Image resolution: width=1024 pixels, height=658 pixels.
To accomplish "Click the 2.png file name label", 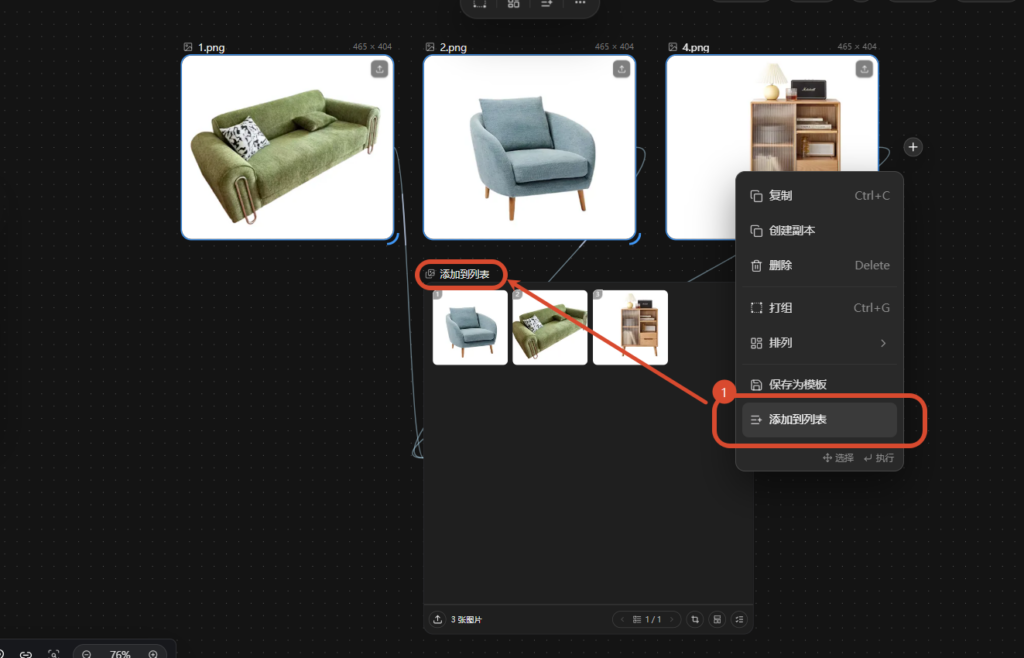I will pyautogui.click(x=453, y=48).
